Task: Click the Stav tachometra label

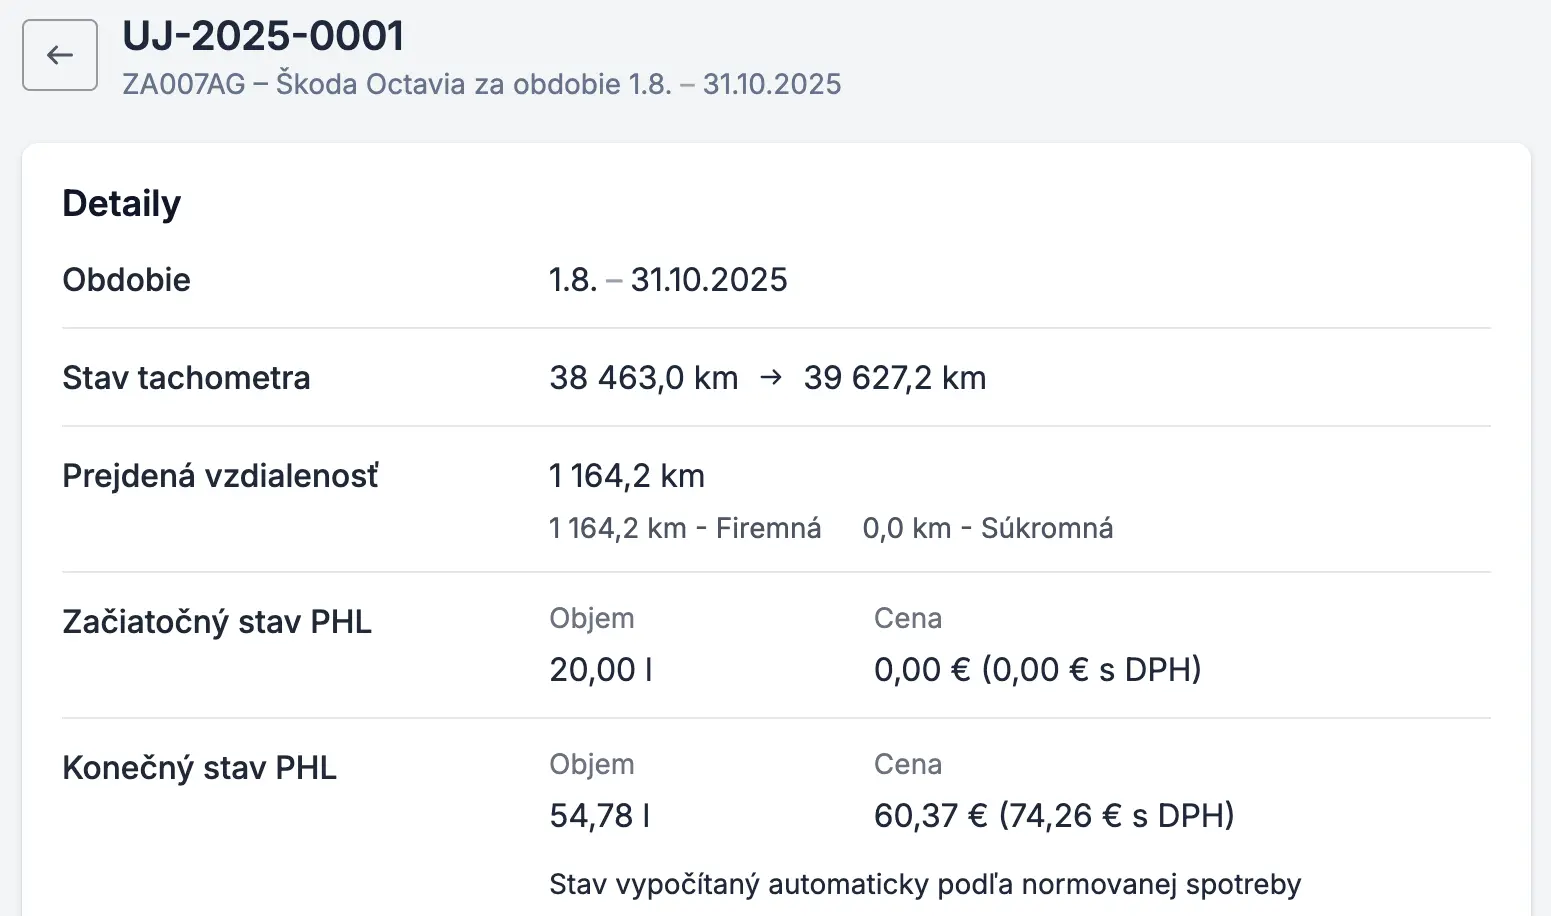Action: click(x=186, y=378)
